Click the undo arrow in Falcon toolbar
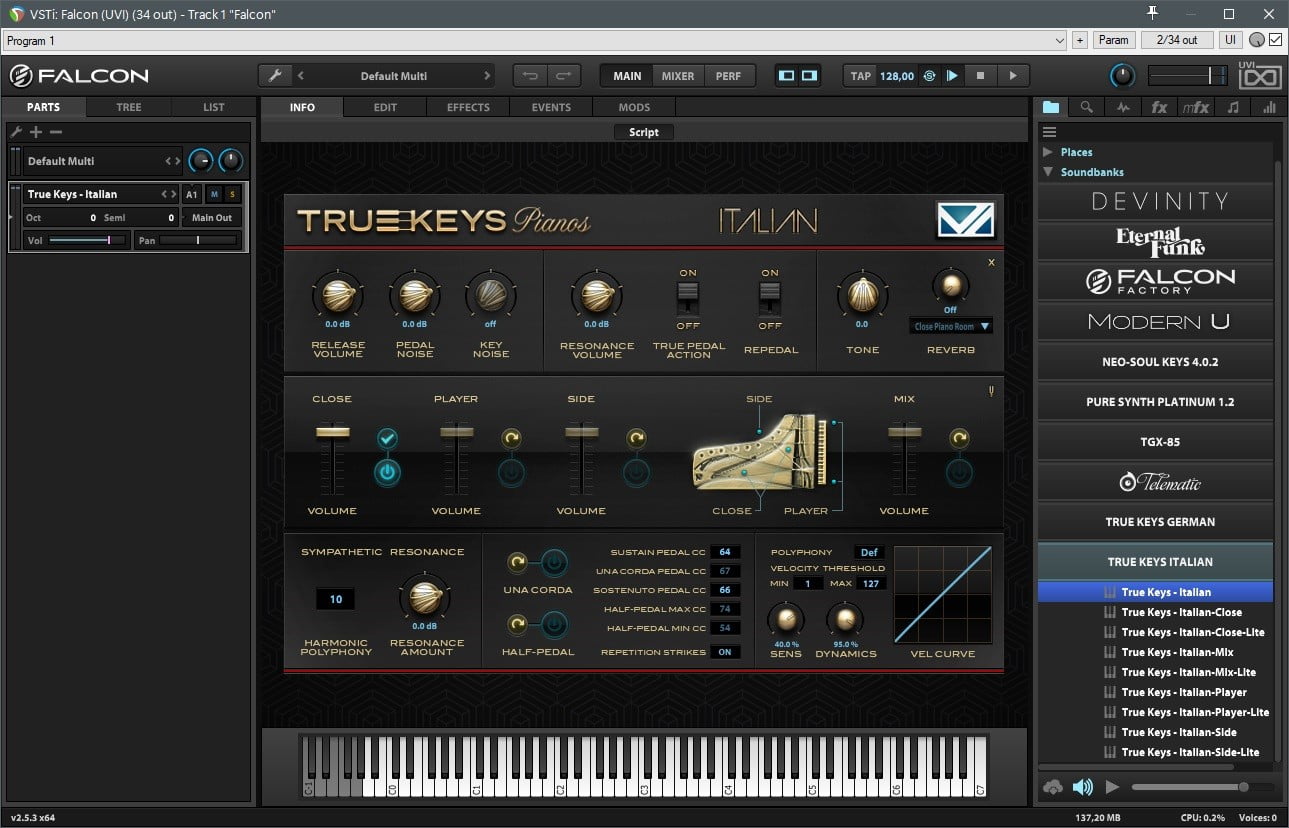1289x828 pixels. coord(530,76)
